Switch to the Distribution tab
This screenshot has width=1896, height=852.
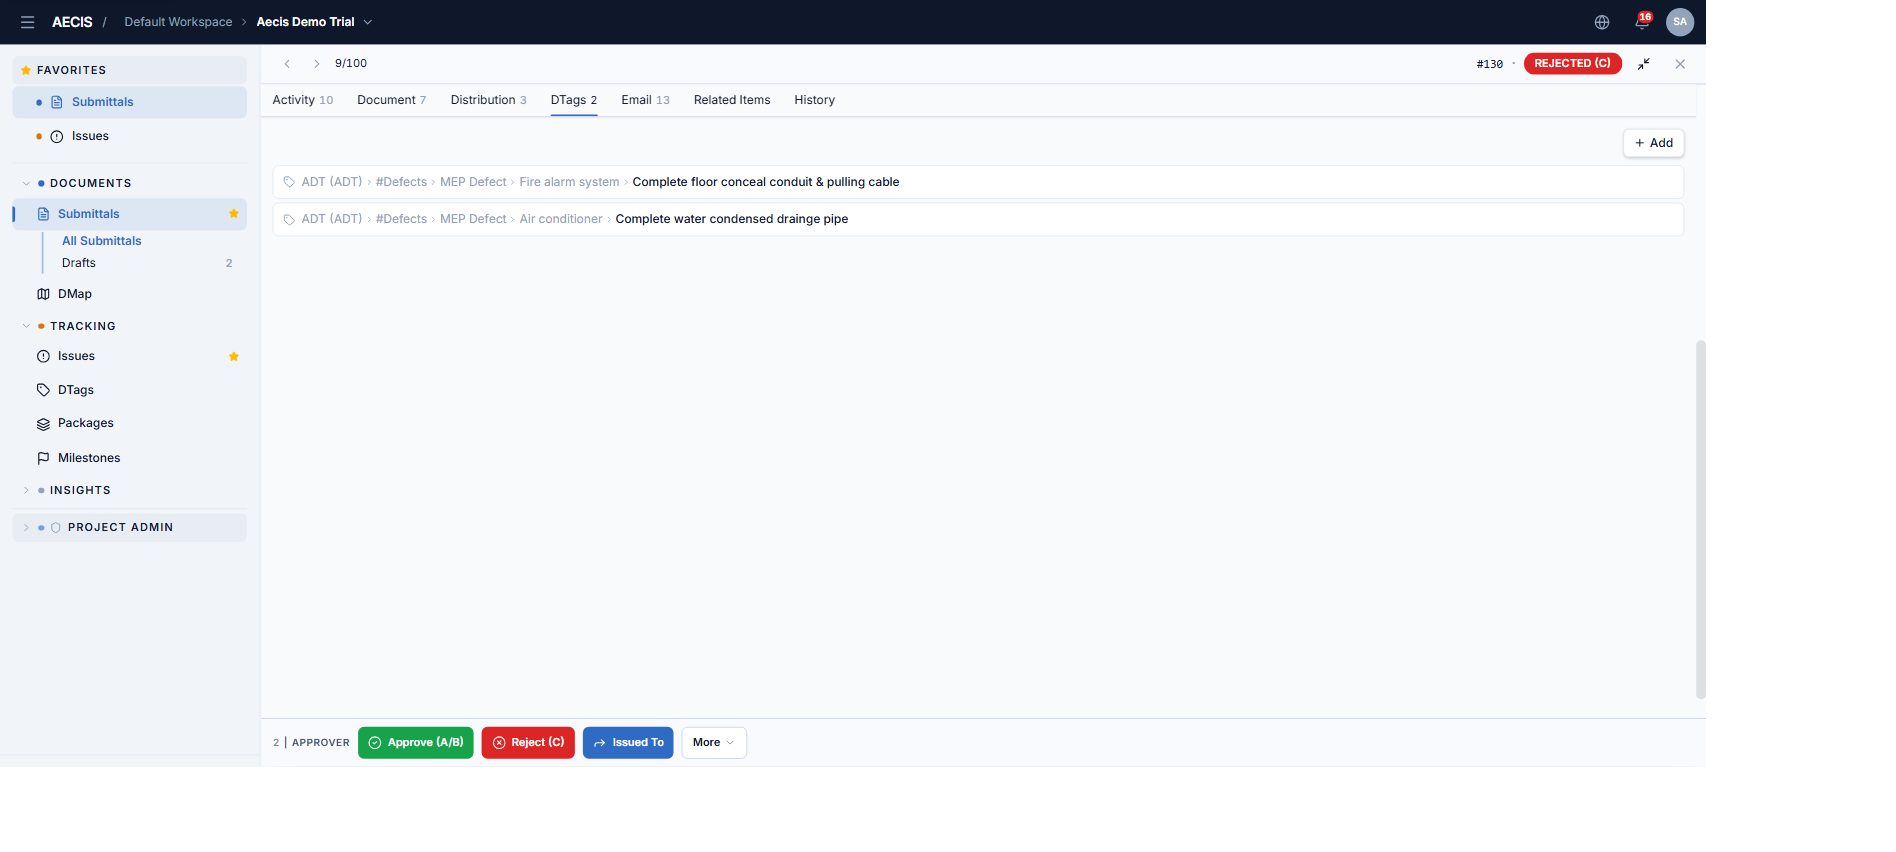coord(488,100)
